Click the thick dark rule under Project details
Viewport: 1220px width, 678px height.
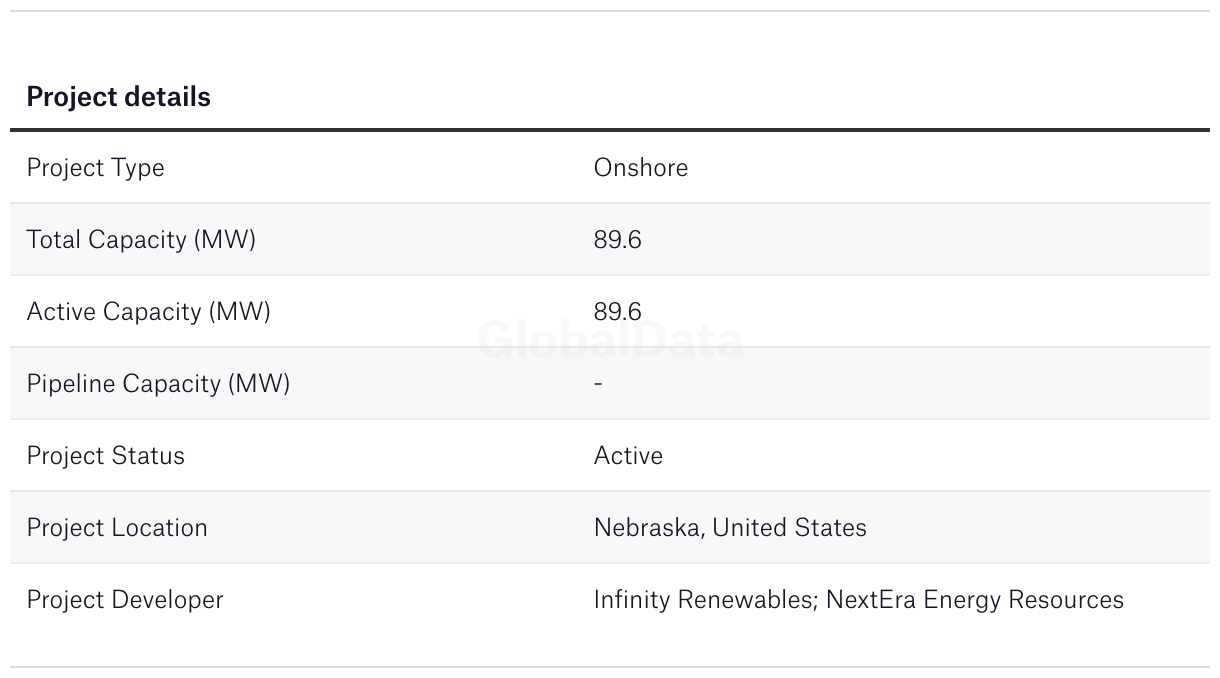pyautogui.click(x=610, y=130)
